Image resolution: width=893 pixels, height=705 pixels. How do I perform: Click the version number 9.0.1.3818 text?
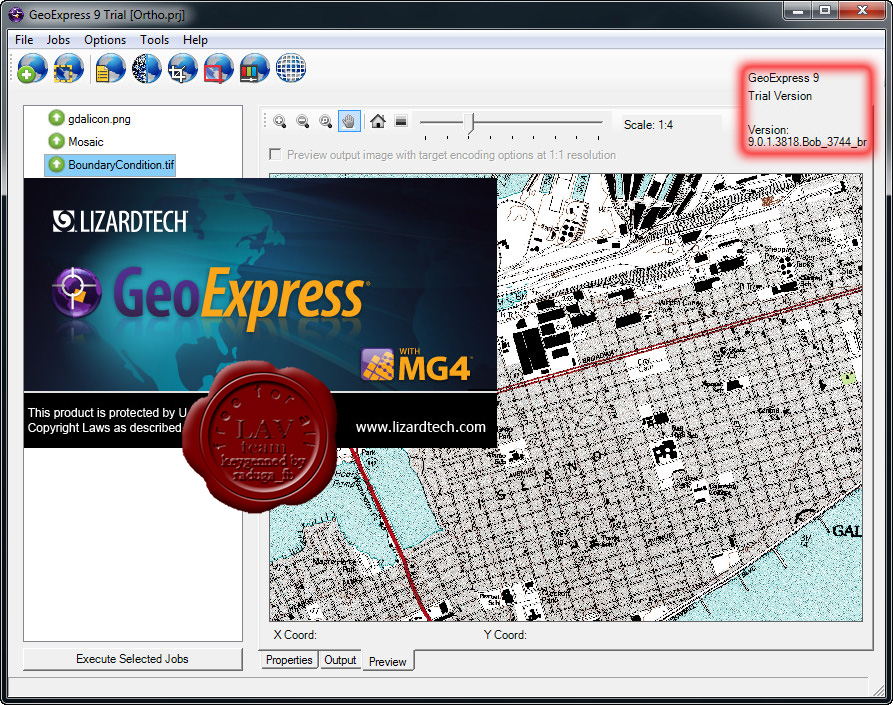807,142
